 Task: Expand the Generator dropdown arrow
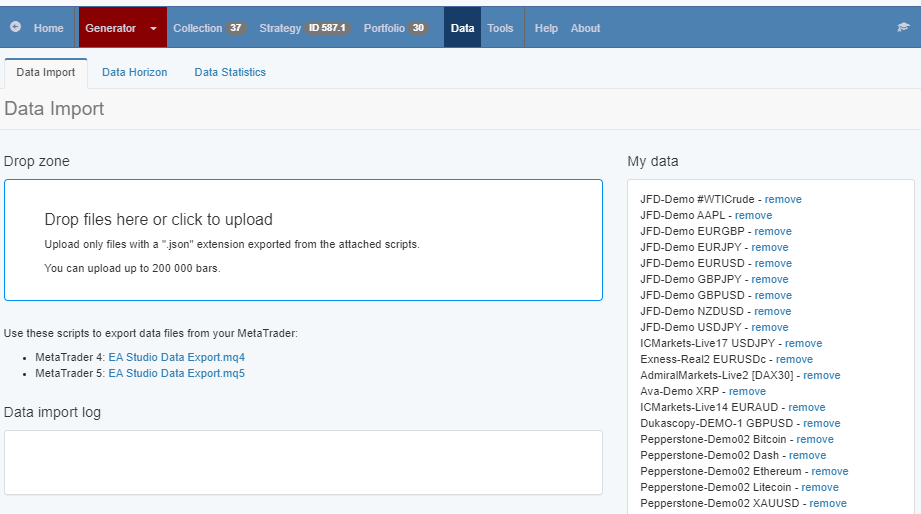(x=153, y=28)
